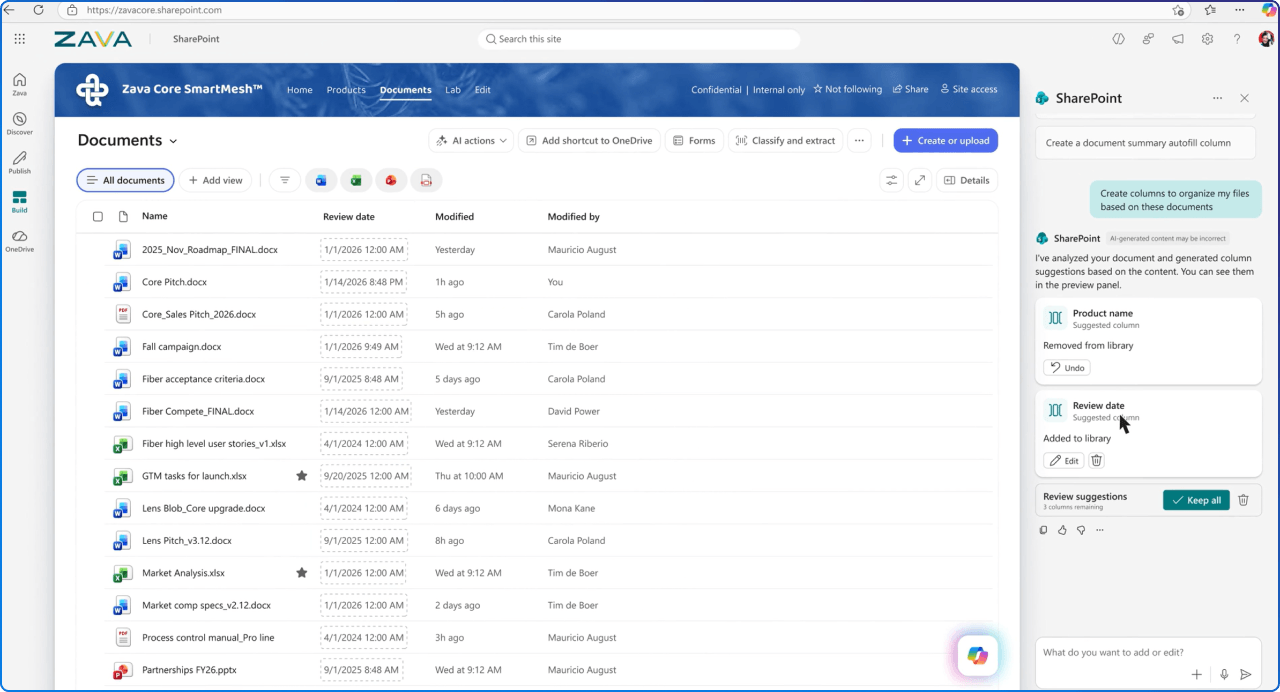The image size is (1280, 692).
Task: Keep all suggested columns
Action: pos(1196,500)
